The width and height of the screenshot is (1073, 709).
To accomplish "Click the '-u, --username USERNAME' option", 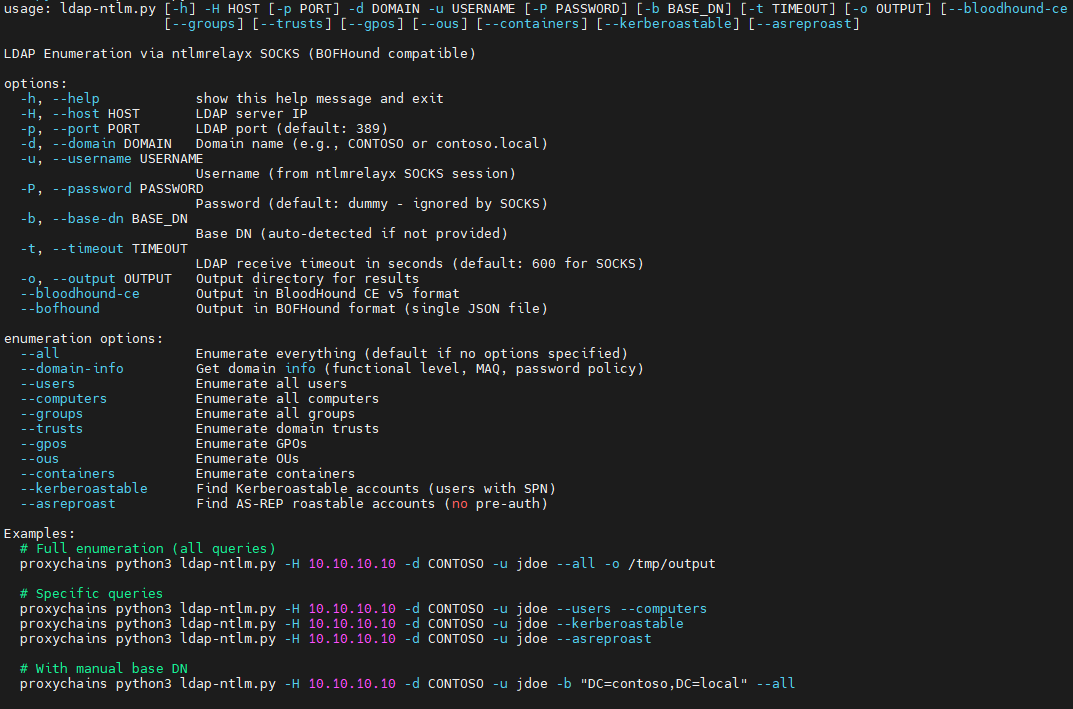I will click(112, 159).
